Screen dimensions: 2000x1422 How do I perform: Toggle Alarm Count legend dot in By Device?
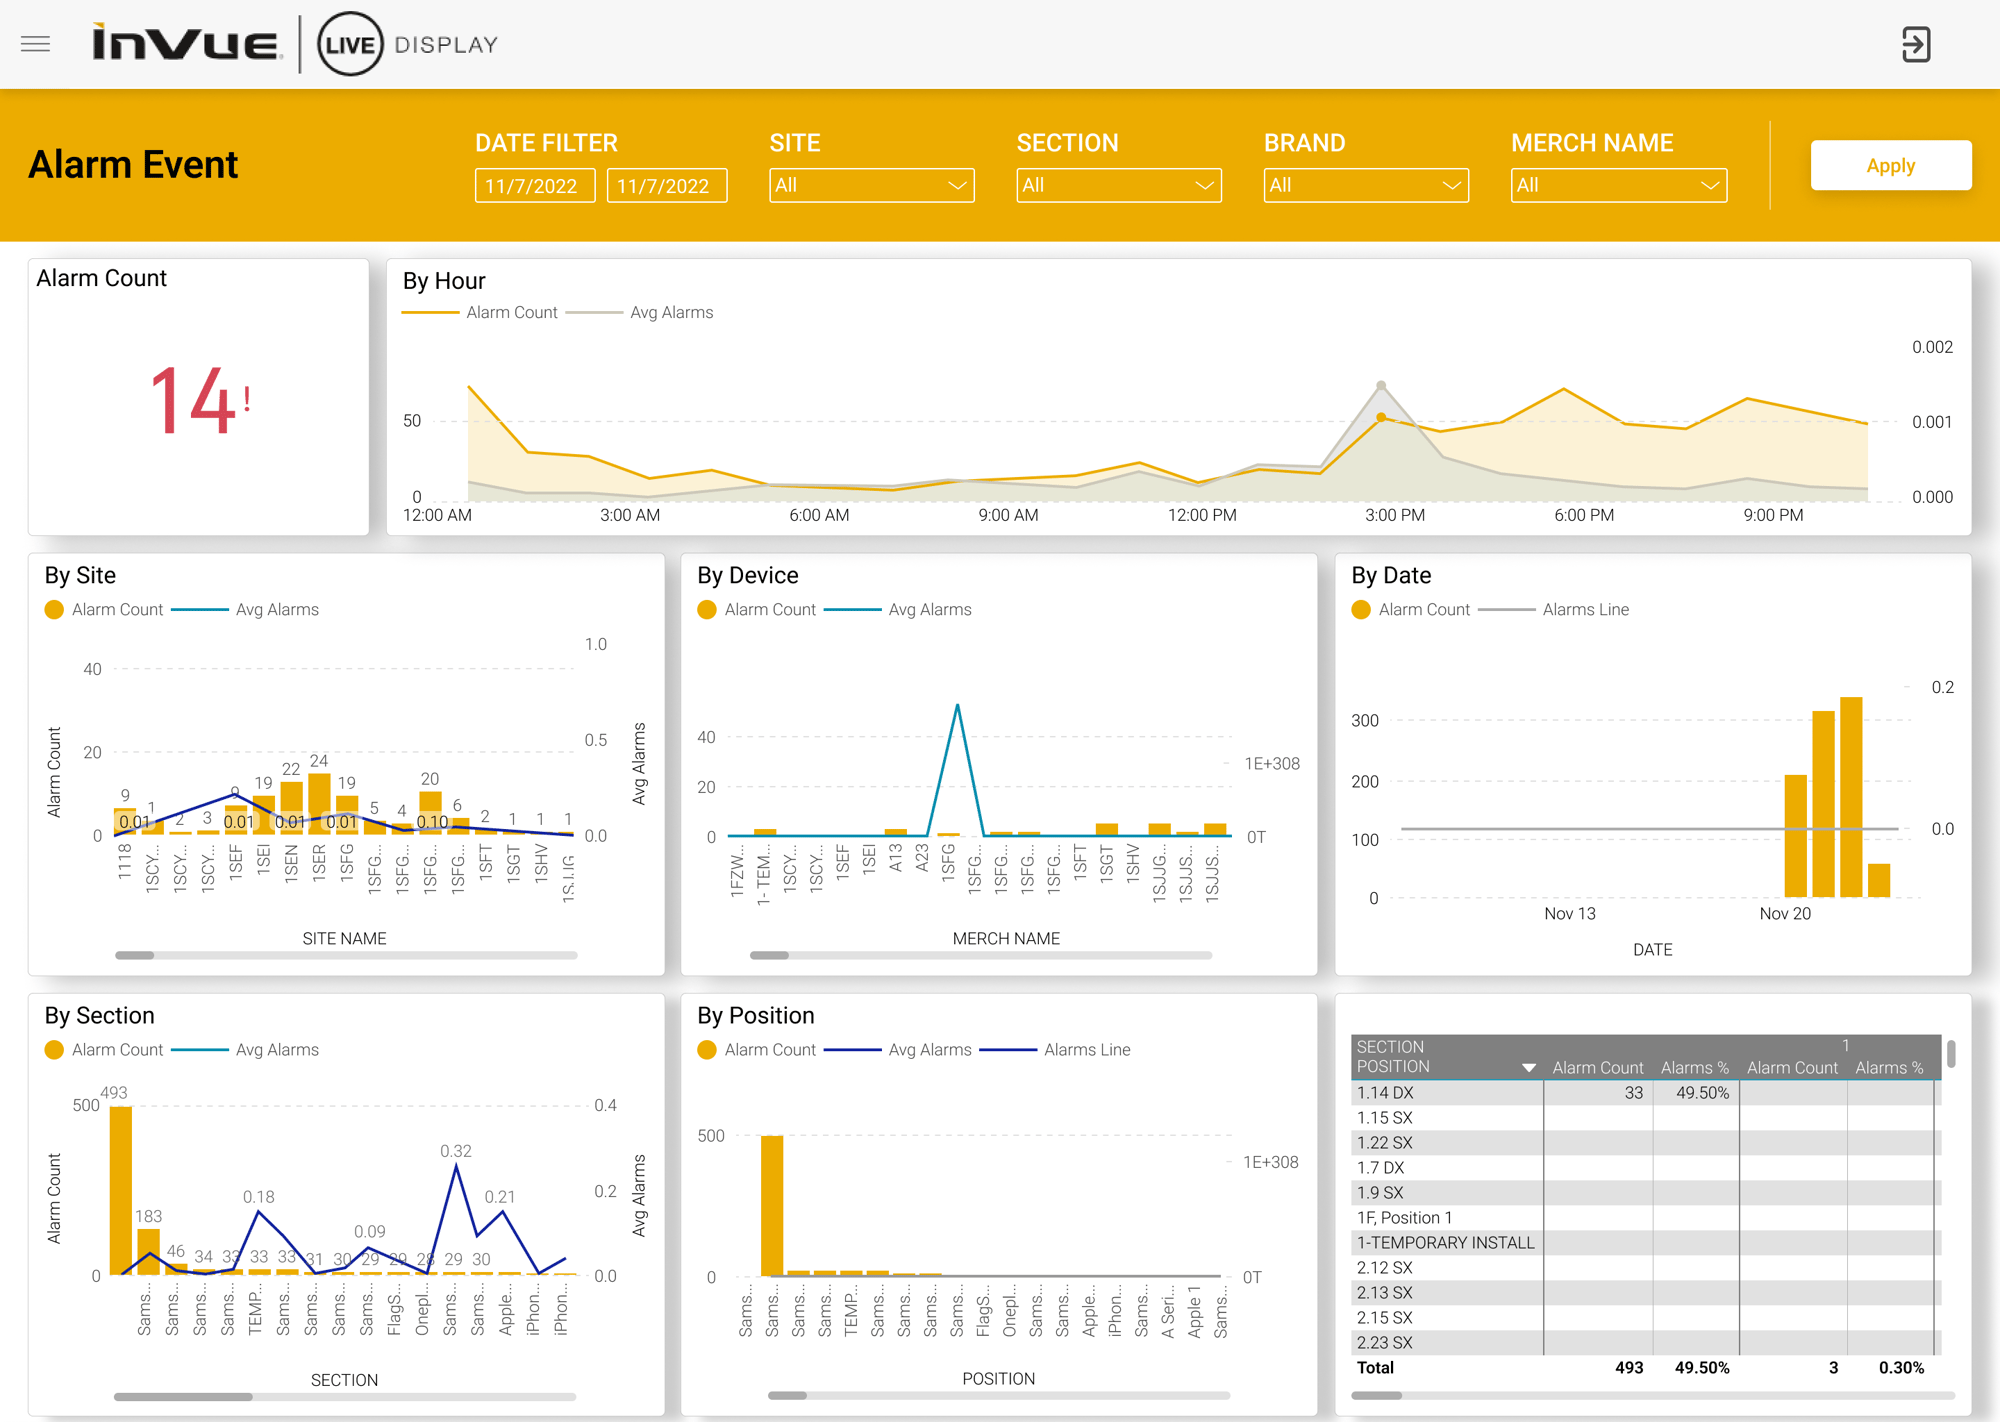click(x=707, y=610)
